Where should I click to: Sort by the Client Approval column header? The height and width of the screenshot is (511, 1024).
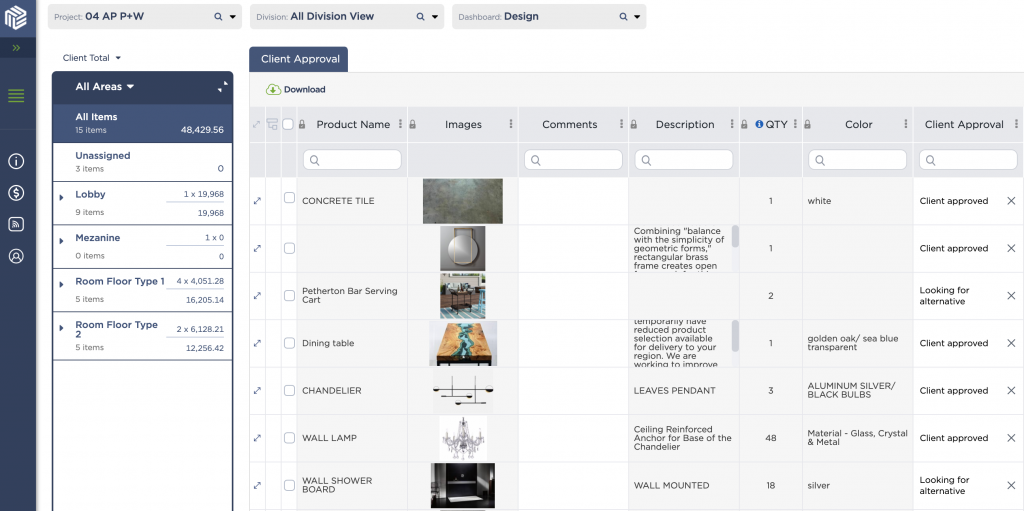point(964,124)
